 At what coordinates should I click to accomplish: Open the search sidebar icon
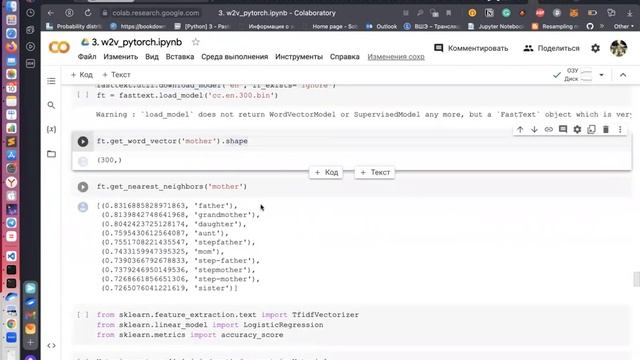point(51,105)
